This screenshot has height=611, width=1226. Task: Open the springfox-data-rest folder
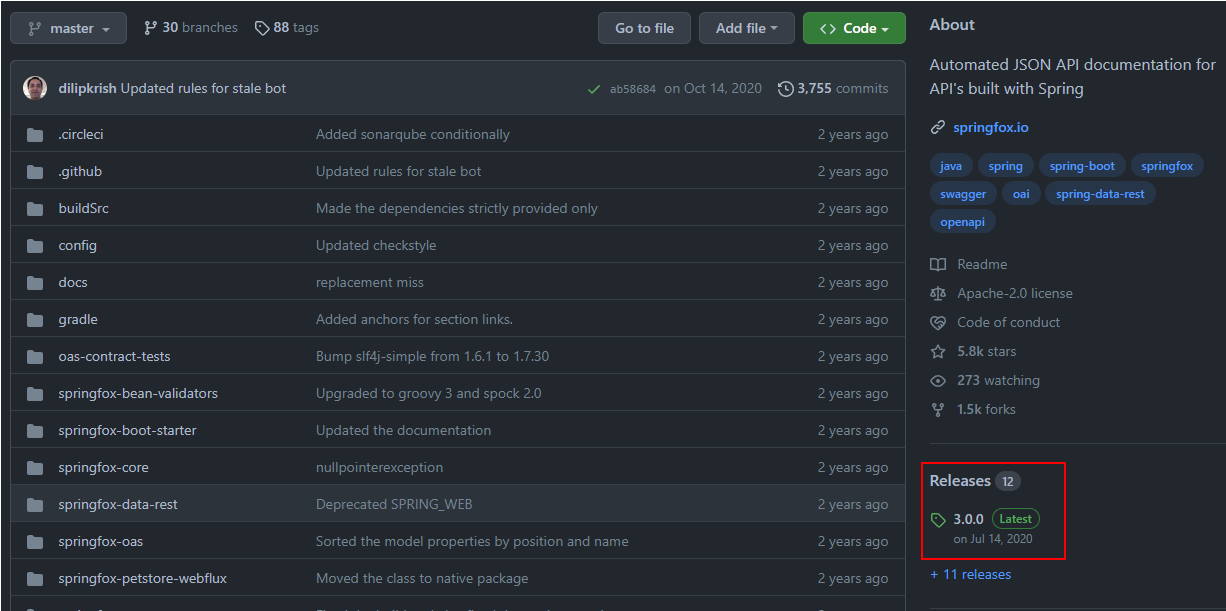(x=118, y=504)
